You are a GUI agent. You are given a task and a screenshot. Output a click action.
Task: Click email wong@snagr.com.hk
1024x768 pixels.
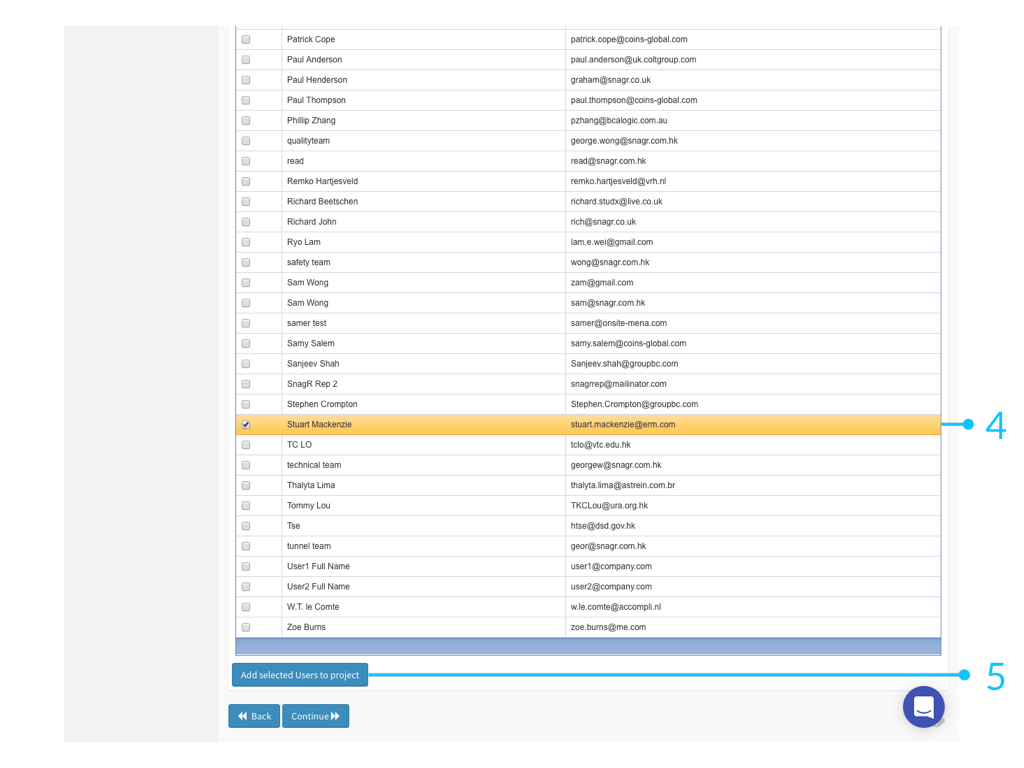[610, 262]
